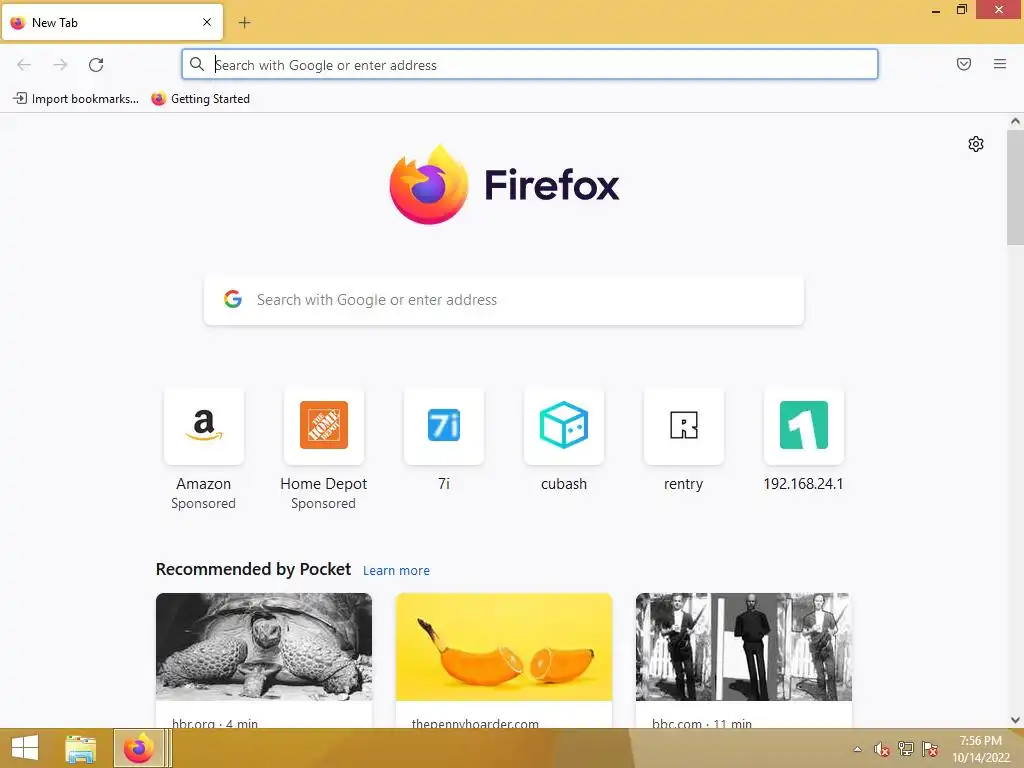1024x768 pixels.
Task: Open the Home Depot sponsored shortcut
Action: (x=324, y=426)
